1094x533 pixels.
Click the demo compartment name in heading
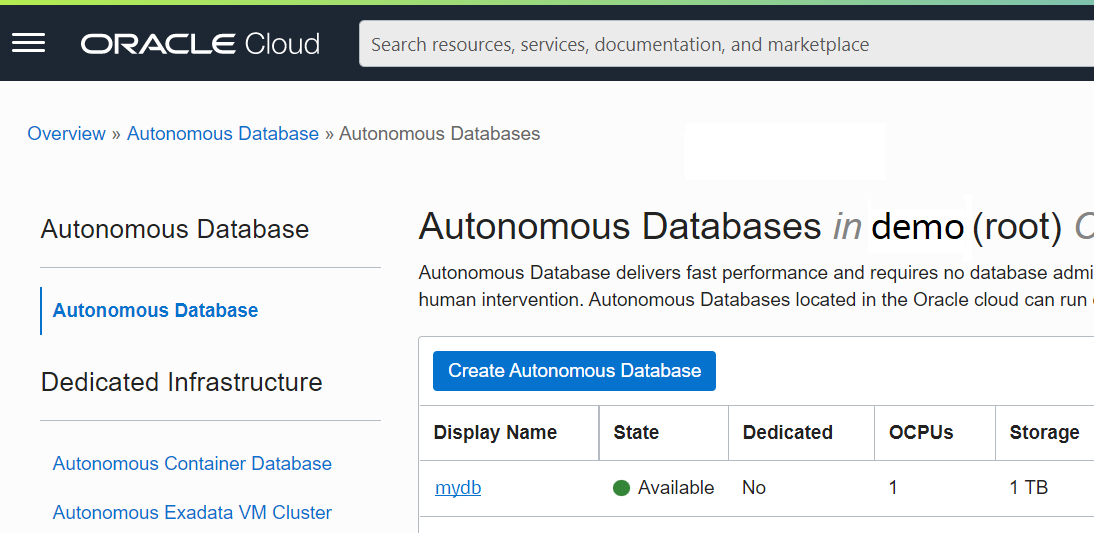coord(917,227)
